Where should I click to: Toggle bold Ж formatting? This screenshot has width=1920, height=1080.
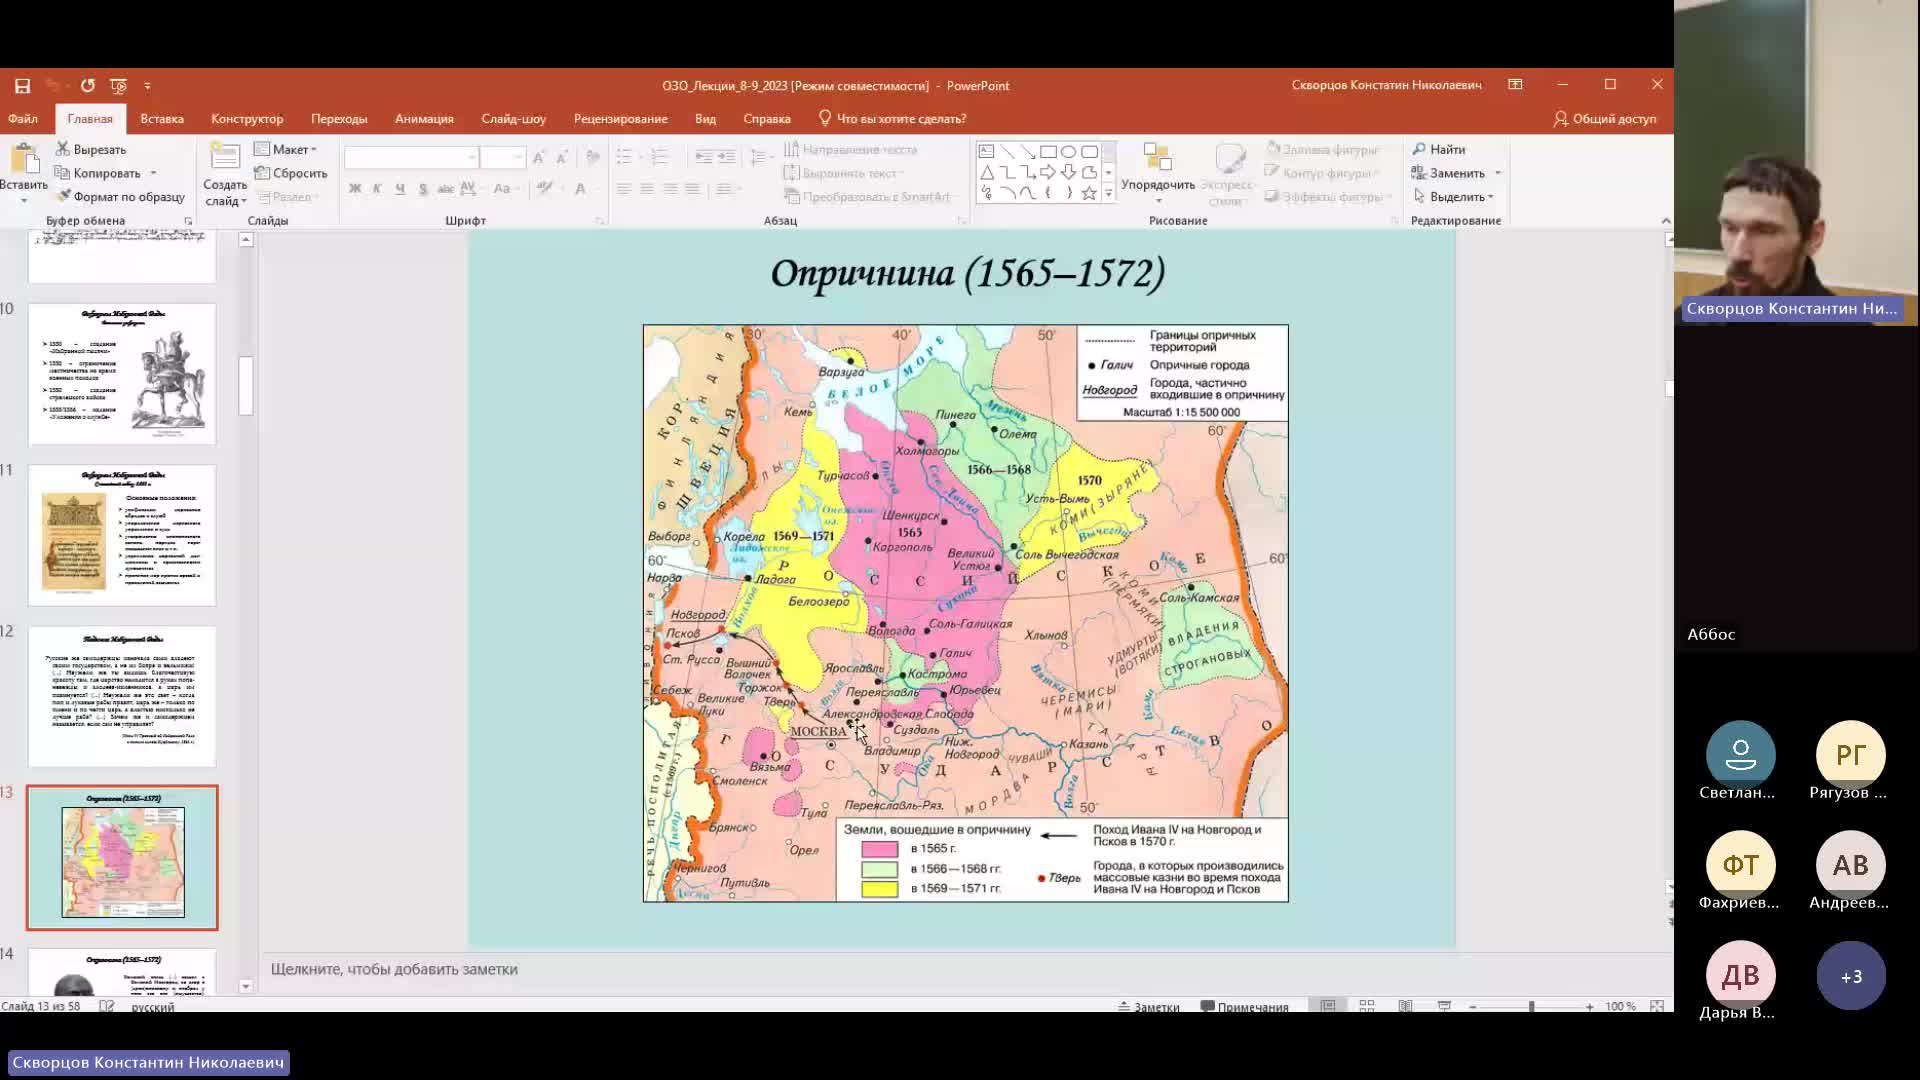tap(355, 189)
